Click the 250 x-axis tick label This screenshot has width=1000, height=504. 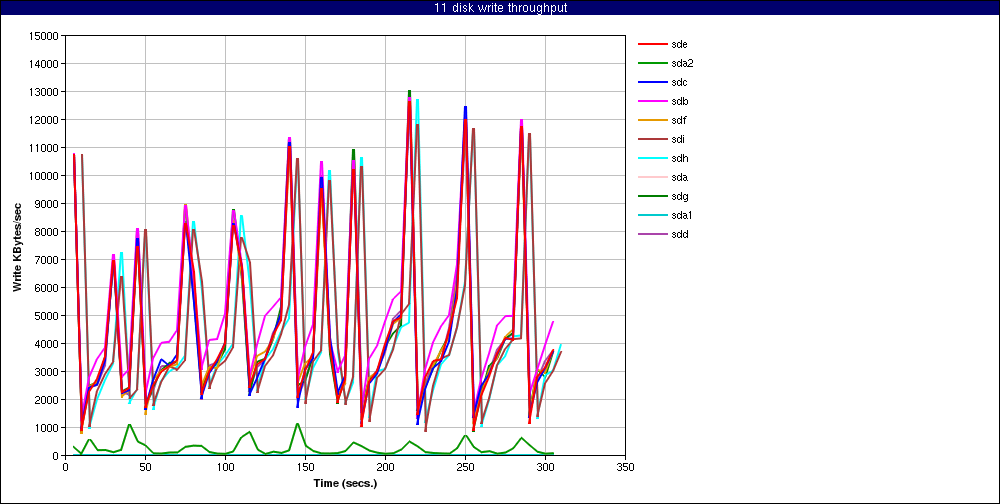point(465,467)
